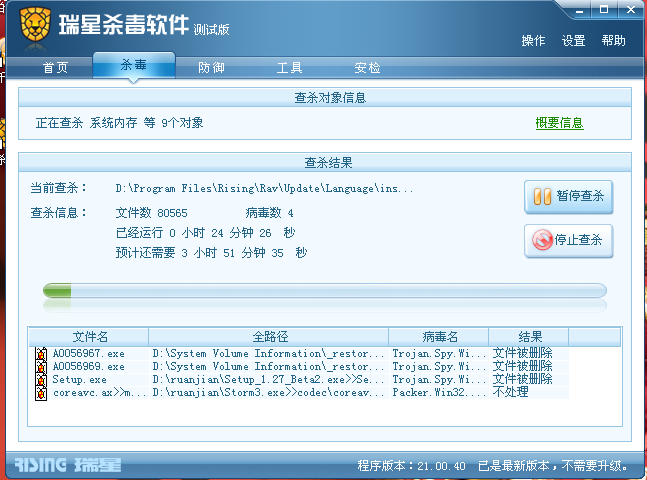
Task: Go to the 工具 tab
Action: point(289,67)
